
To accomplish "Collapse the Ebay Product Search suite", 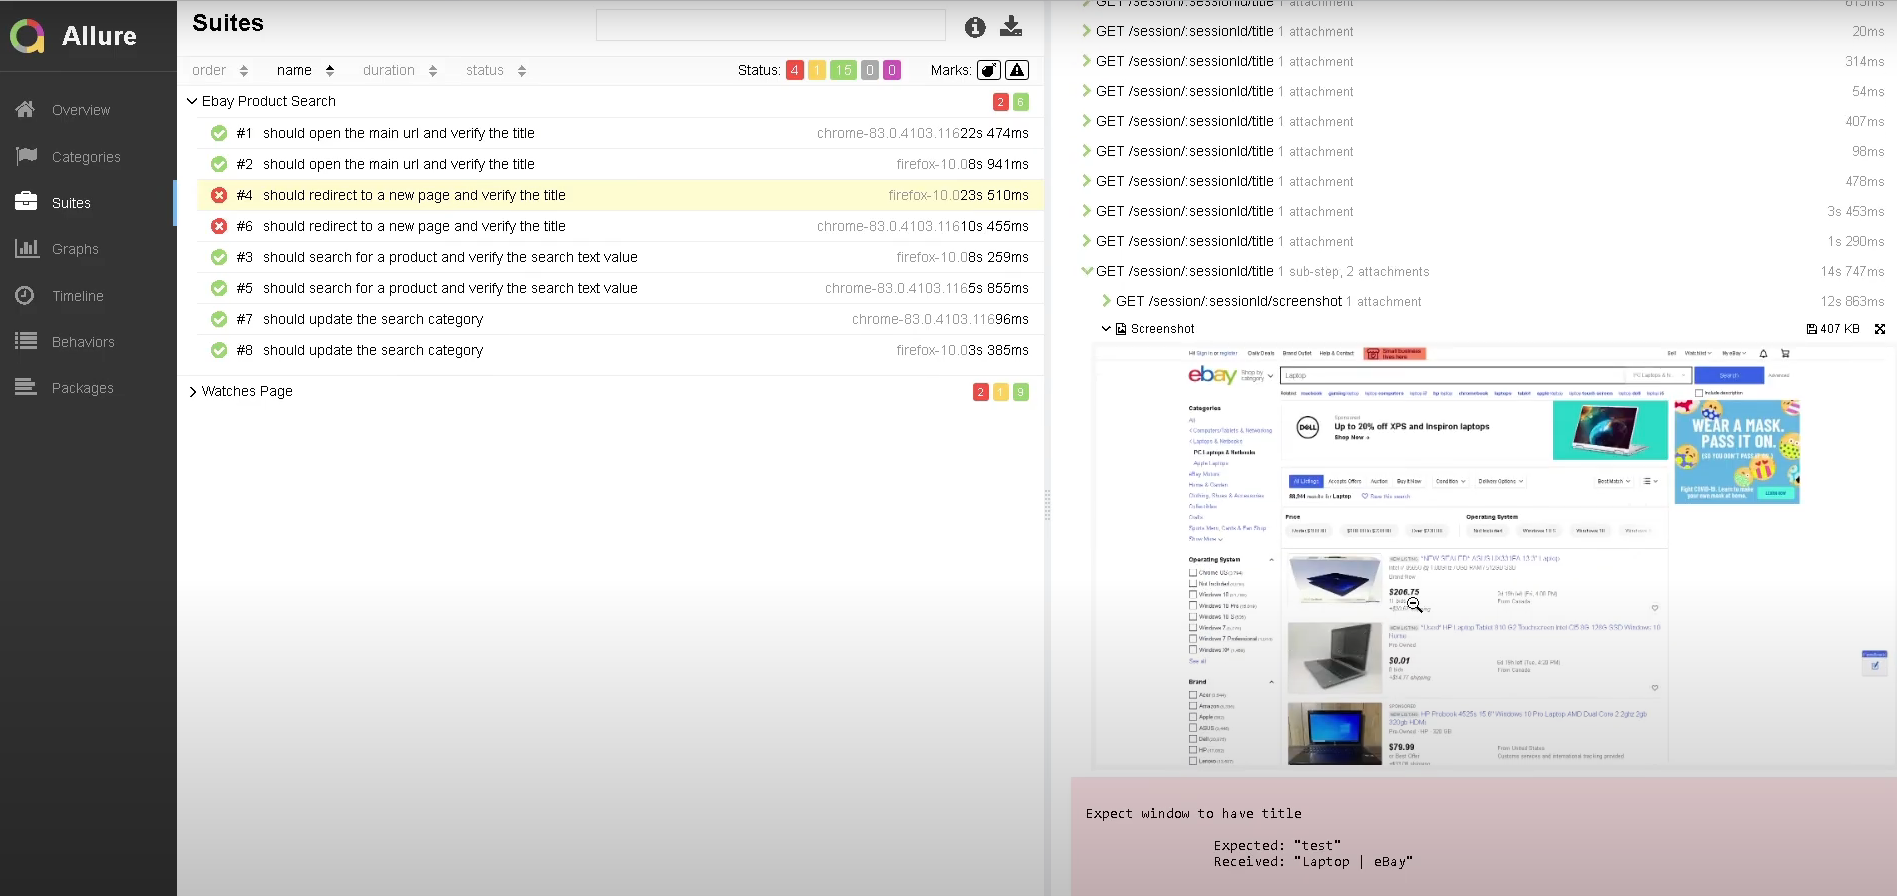I will (x=192, y=101).
